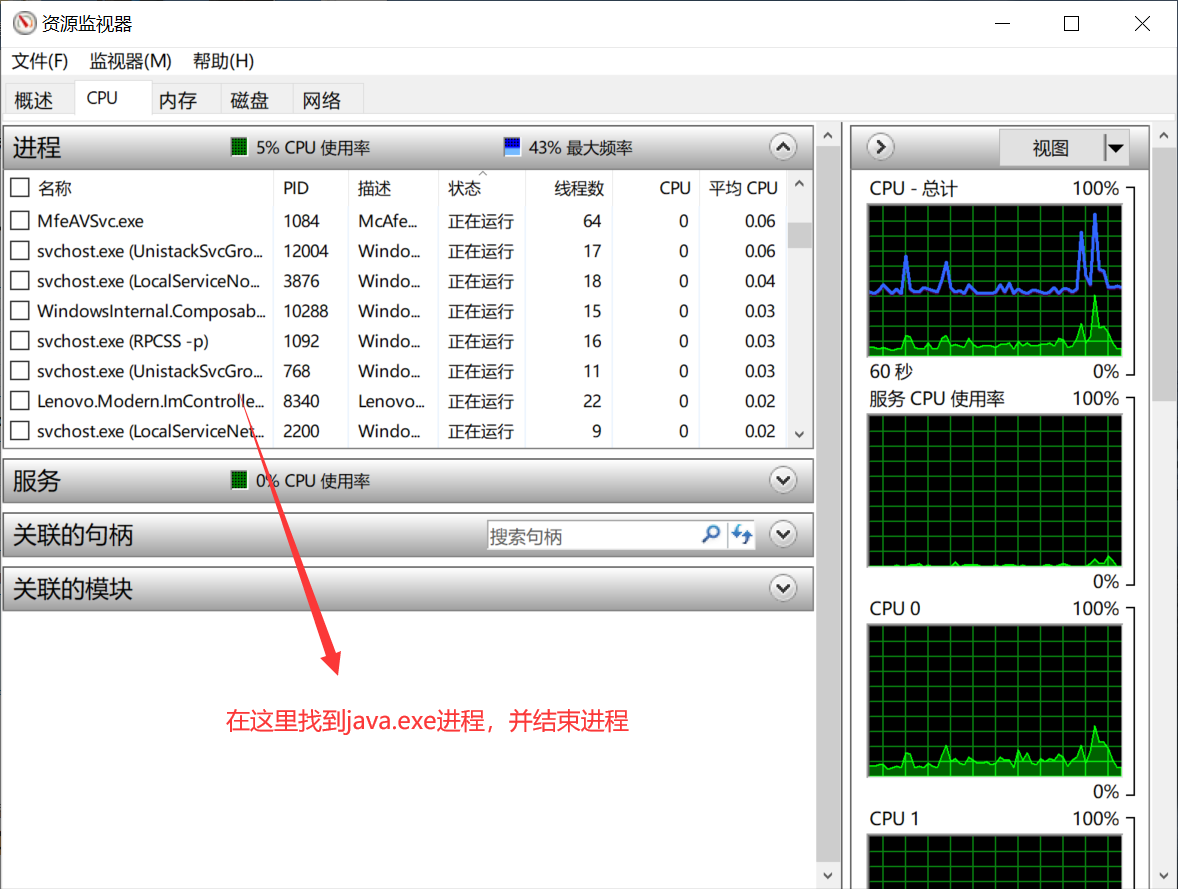Open the 视图 dropdown arrow

tap(1116, 148)
